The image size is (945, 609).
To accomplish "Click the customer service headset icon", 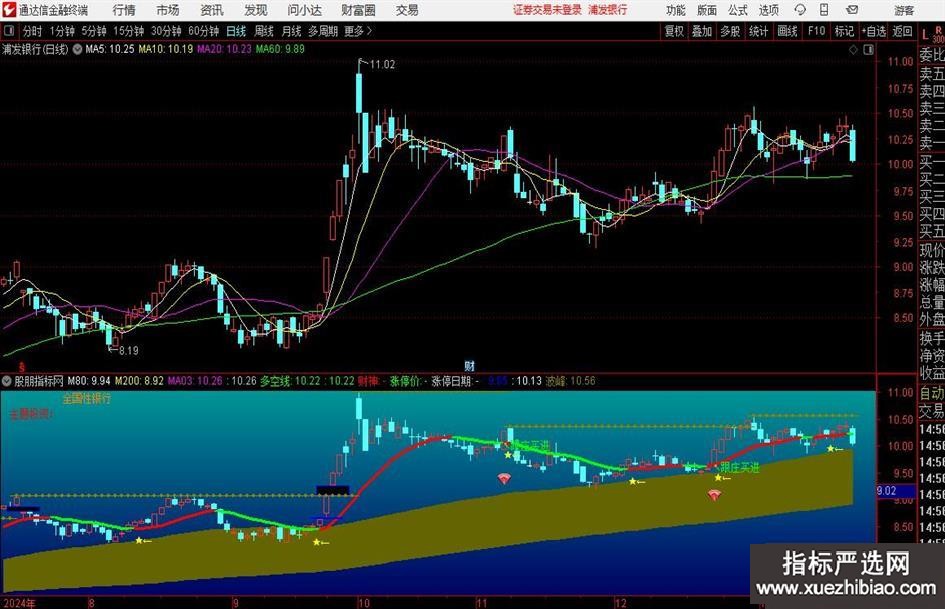I will pos(800,10).
